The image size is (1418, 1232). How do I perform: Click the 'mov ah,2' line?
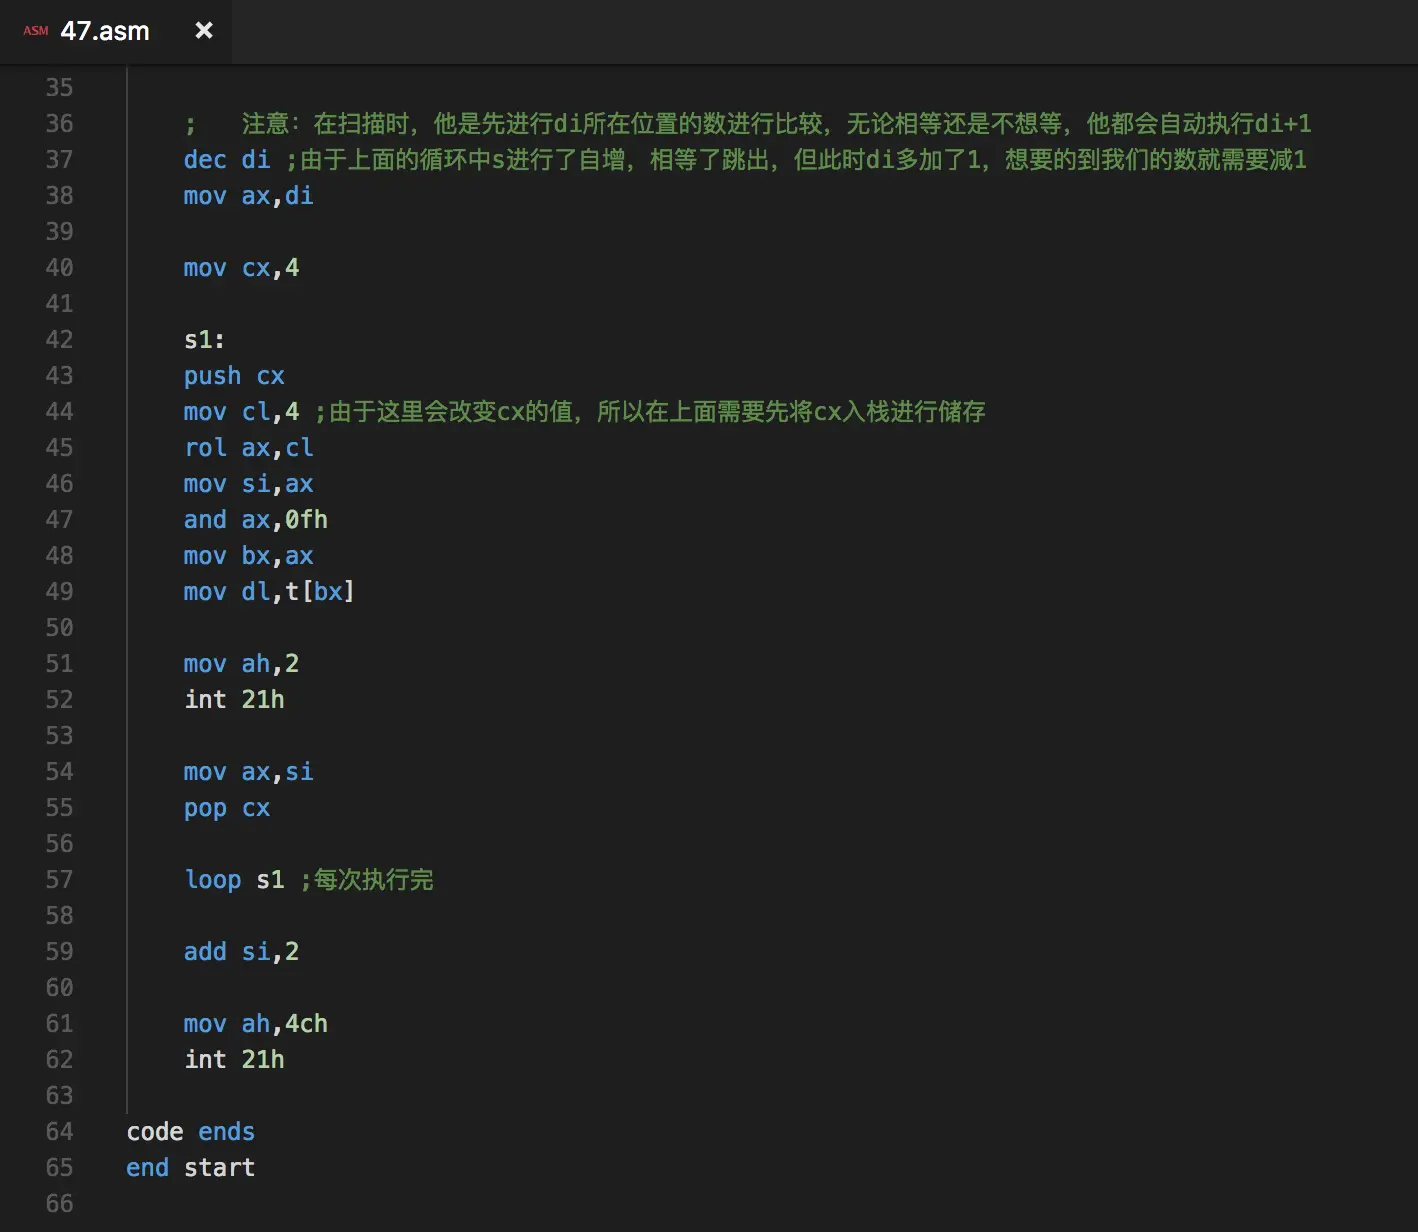(241, 664)
